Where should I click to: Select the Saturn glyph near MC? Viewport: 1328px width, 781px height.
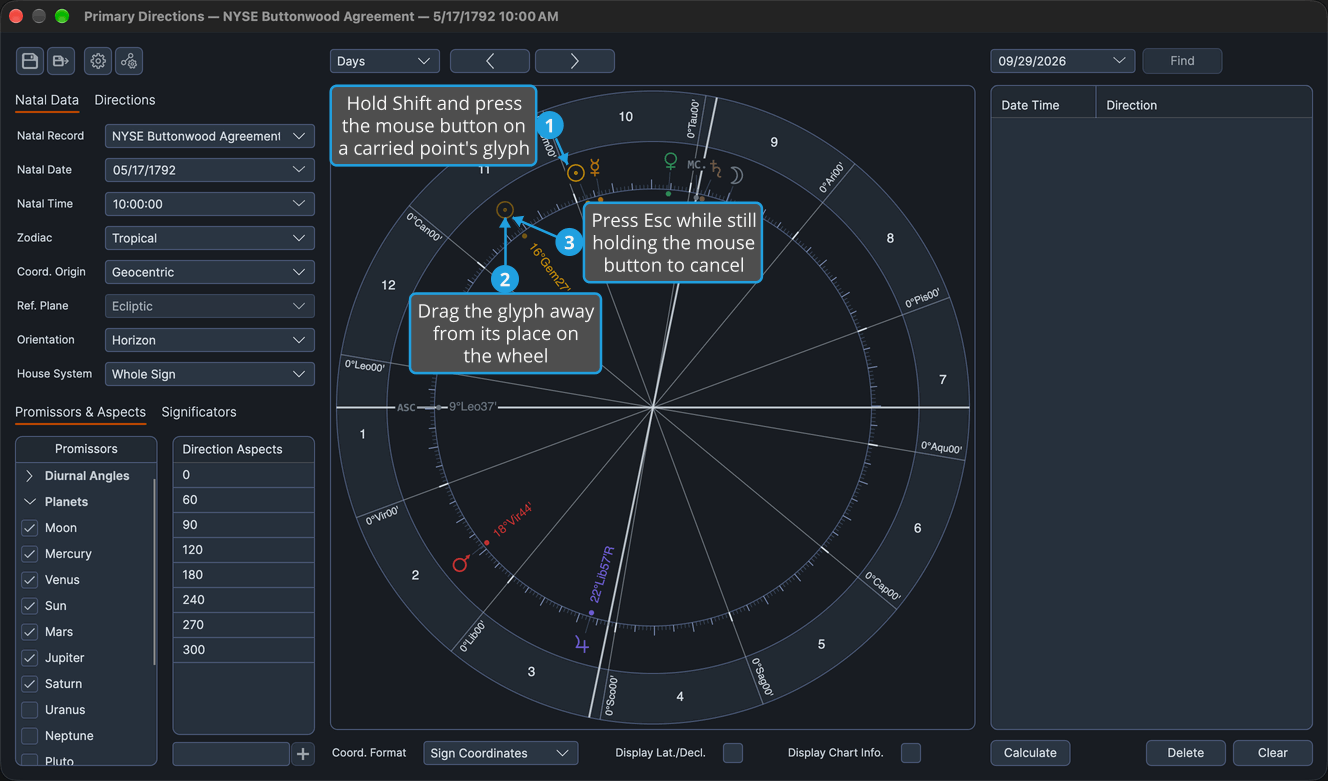[x=716, y=171]
